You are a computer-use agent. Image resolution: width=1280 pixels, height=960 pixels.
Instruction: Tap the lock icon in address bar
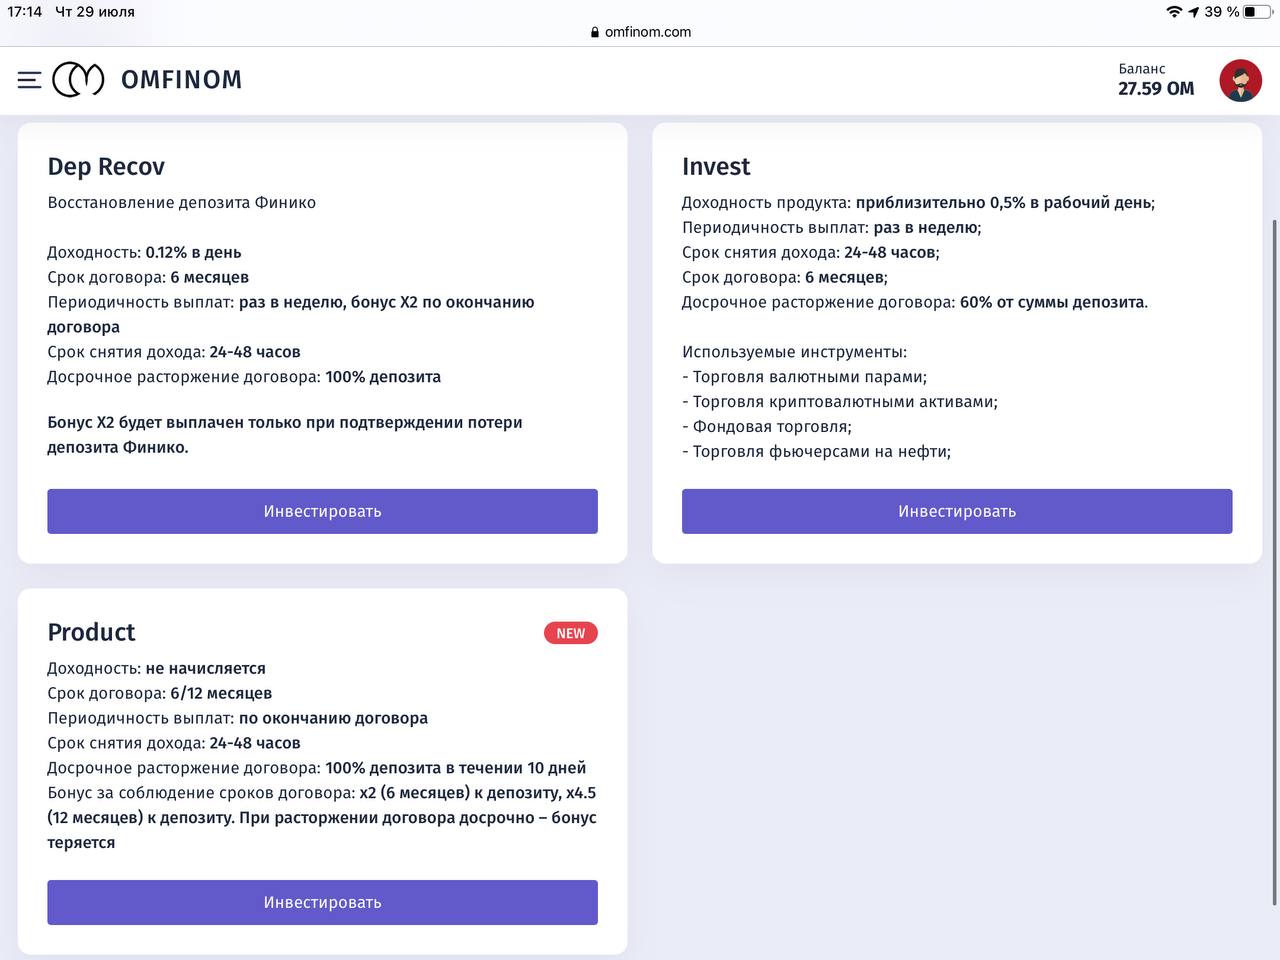[x=595, y=32]
